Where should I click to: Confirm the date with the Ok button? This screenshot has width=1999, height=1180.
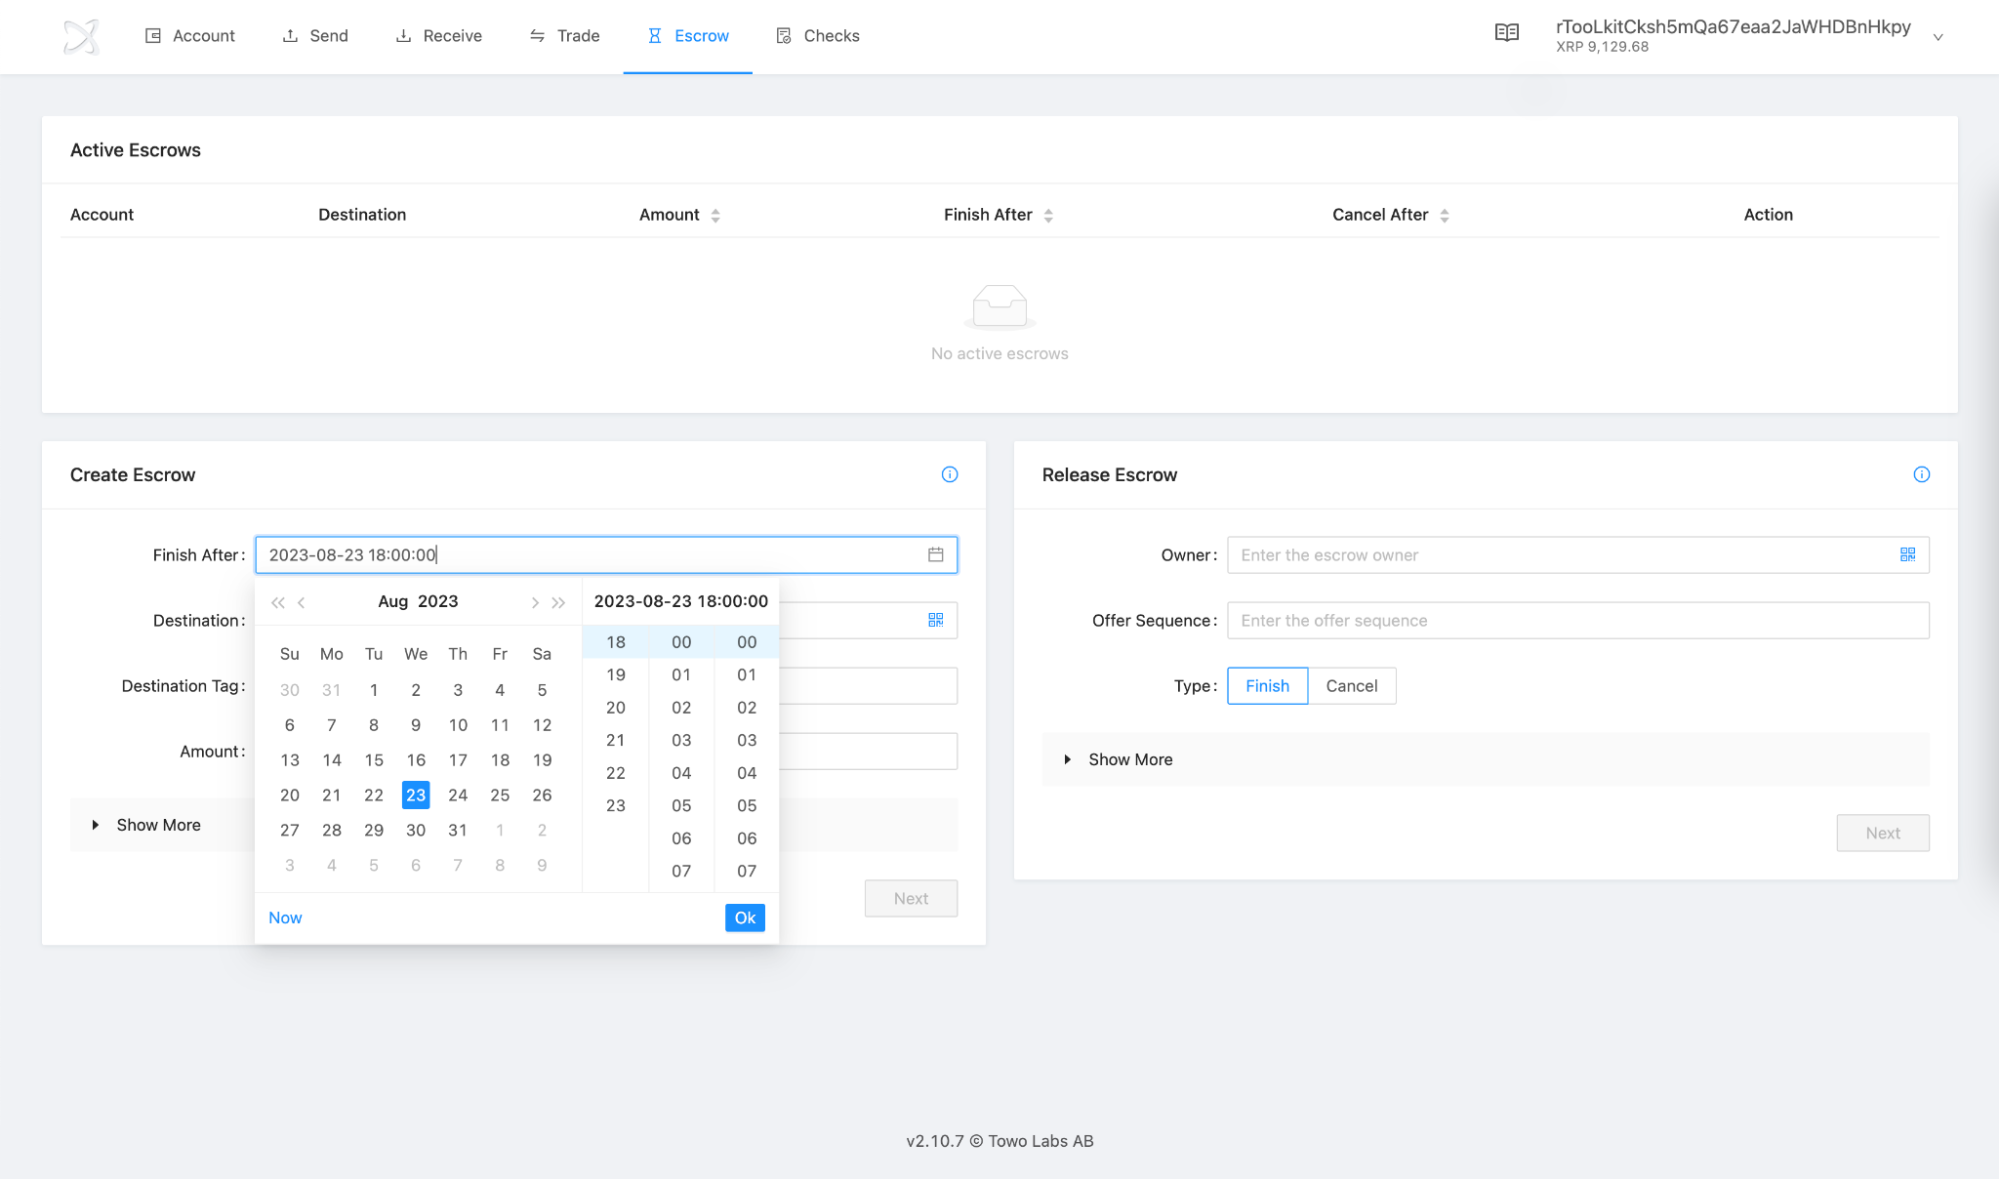click(x=744, y=917)
